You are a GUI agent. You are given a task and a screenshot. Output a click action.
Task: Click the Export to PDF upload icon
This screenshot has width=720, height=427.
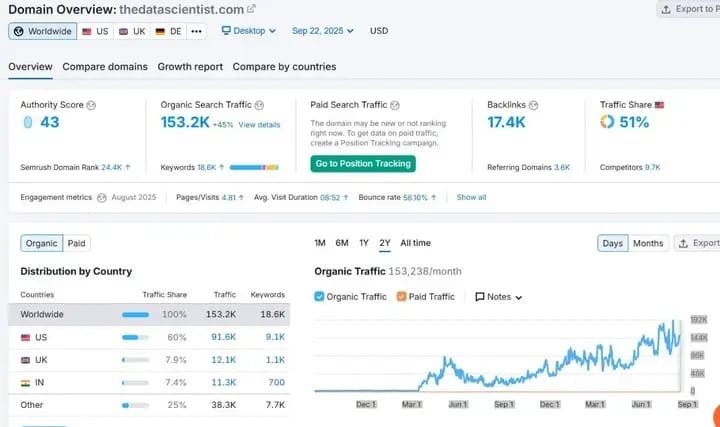click(665, 10)
